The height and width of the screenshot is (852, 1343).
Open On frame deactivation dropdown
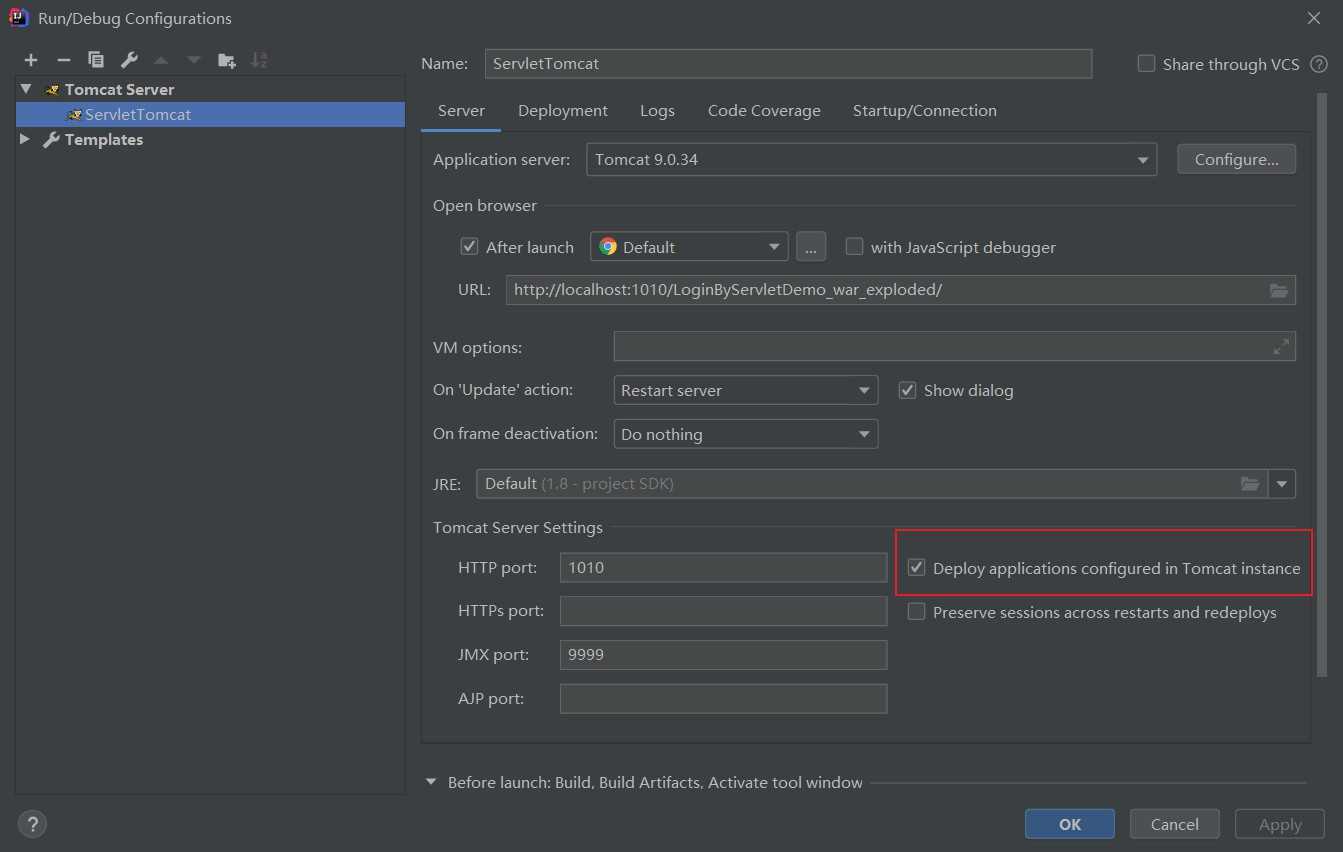tap(745, 434)
